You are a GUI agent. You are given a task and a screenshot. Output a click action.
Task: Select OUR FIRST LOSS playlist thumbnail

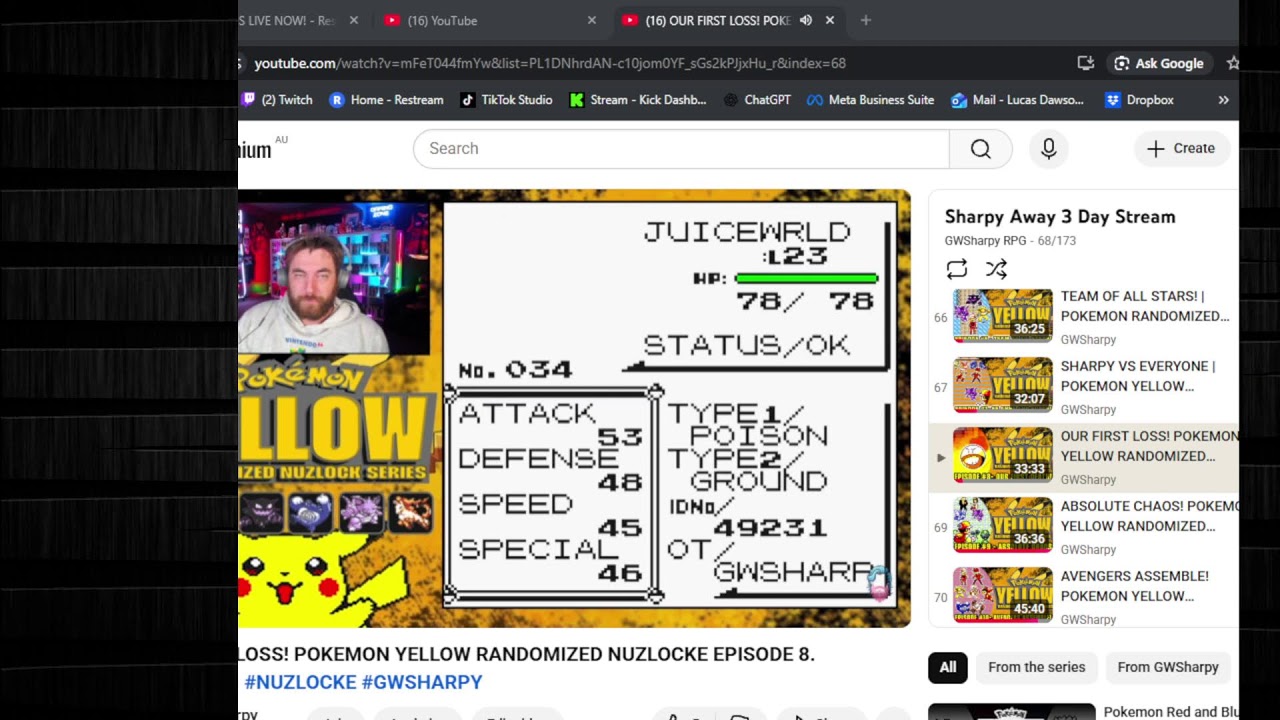coord(1003,456)
